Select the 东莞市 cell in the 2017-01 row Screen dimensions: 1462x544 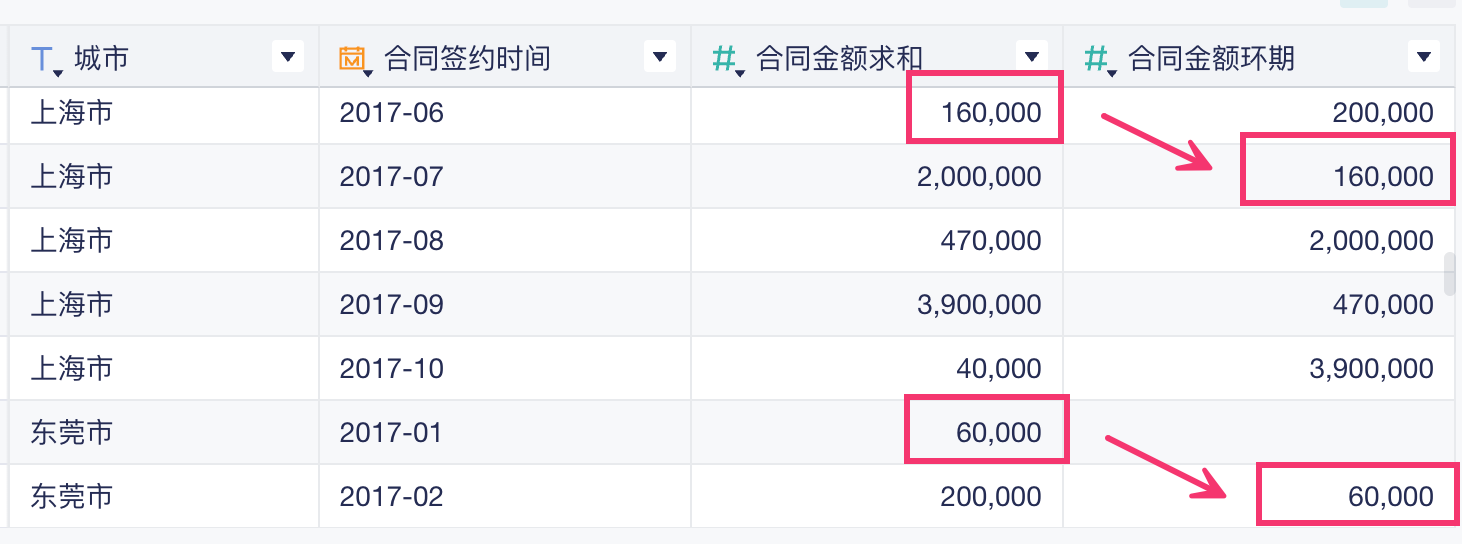click(72, 433)
